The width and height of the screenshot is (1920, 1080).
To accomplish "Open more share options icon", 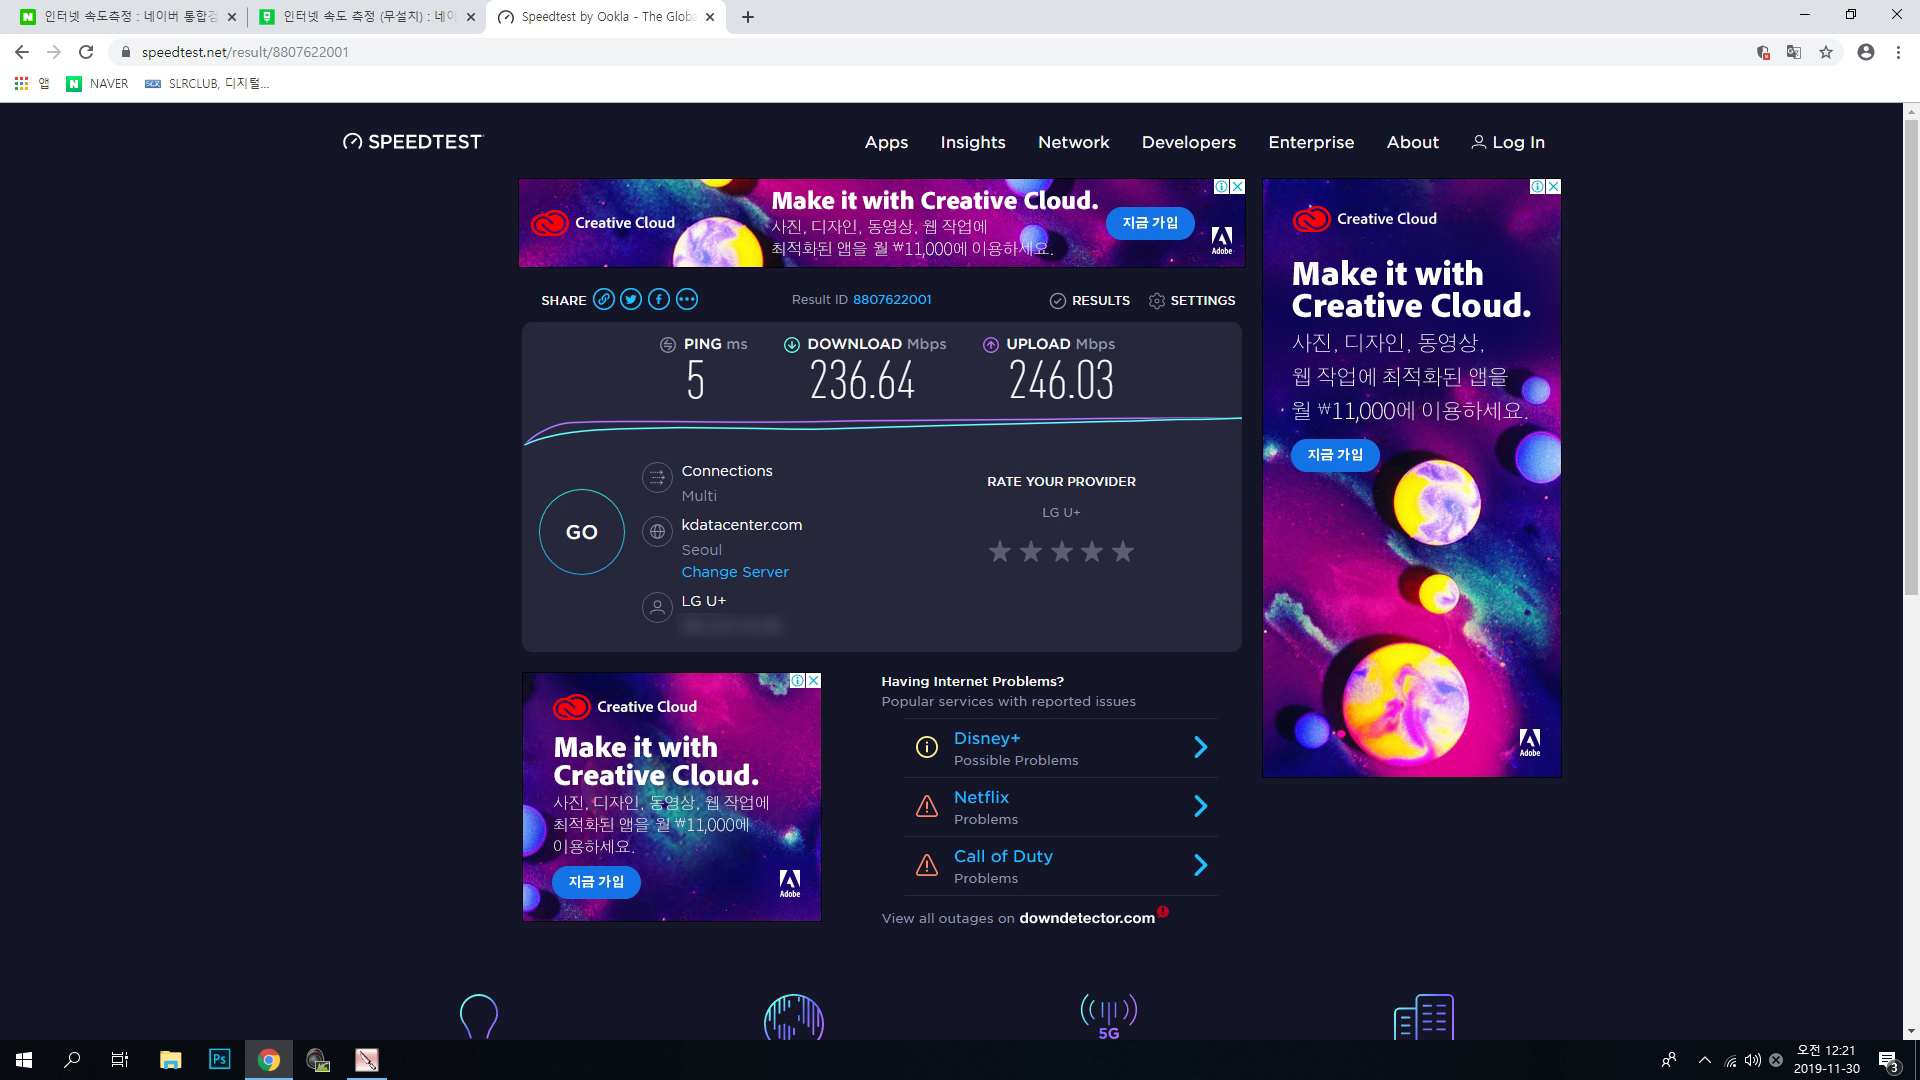I will (686, 299).
